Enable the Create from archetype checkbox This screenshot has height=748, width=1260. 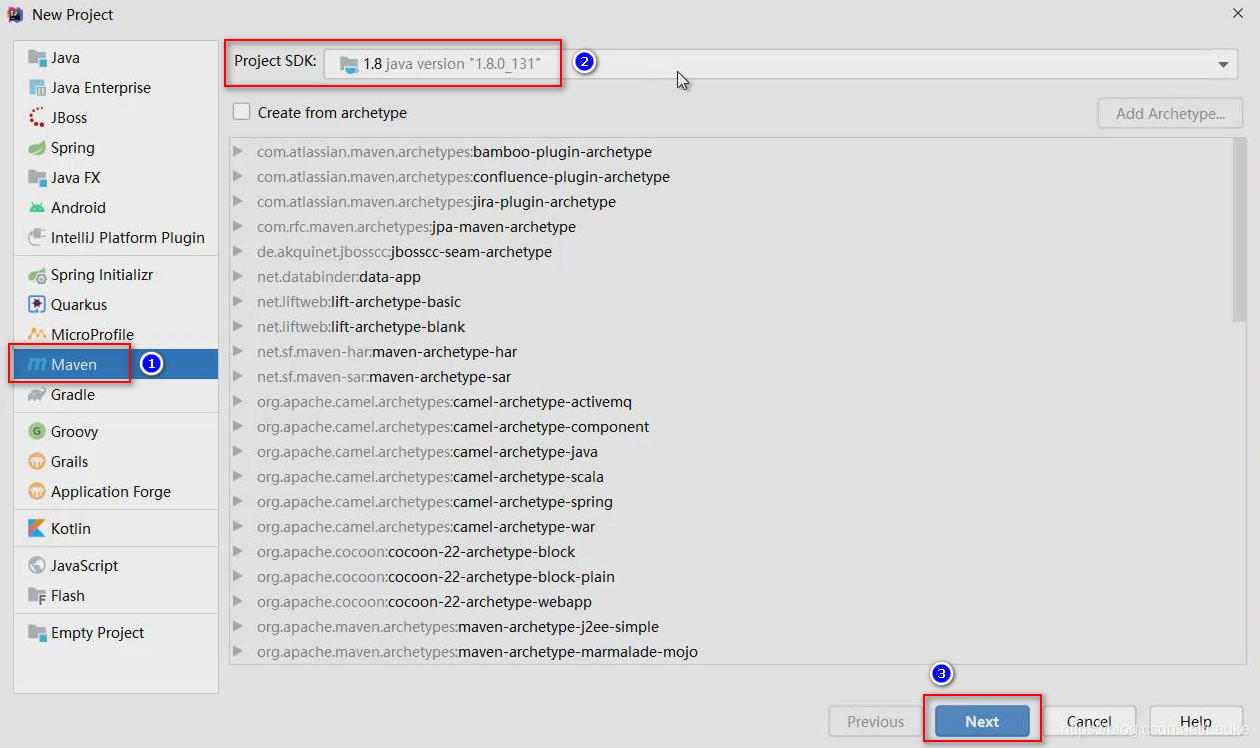[x=241, y=112]
